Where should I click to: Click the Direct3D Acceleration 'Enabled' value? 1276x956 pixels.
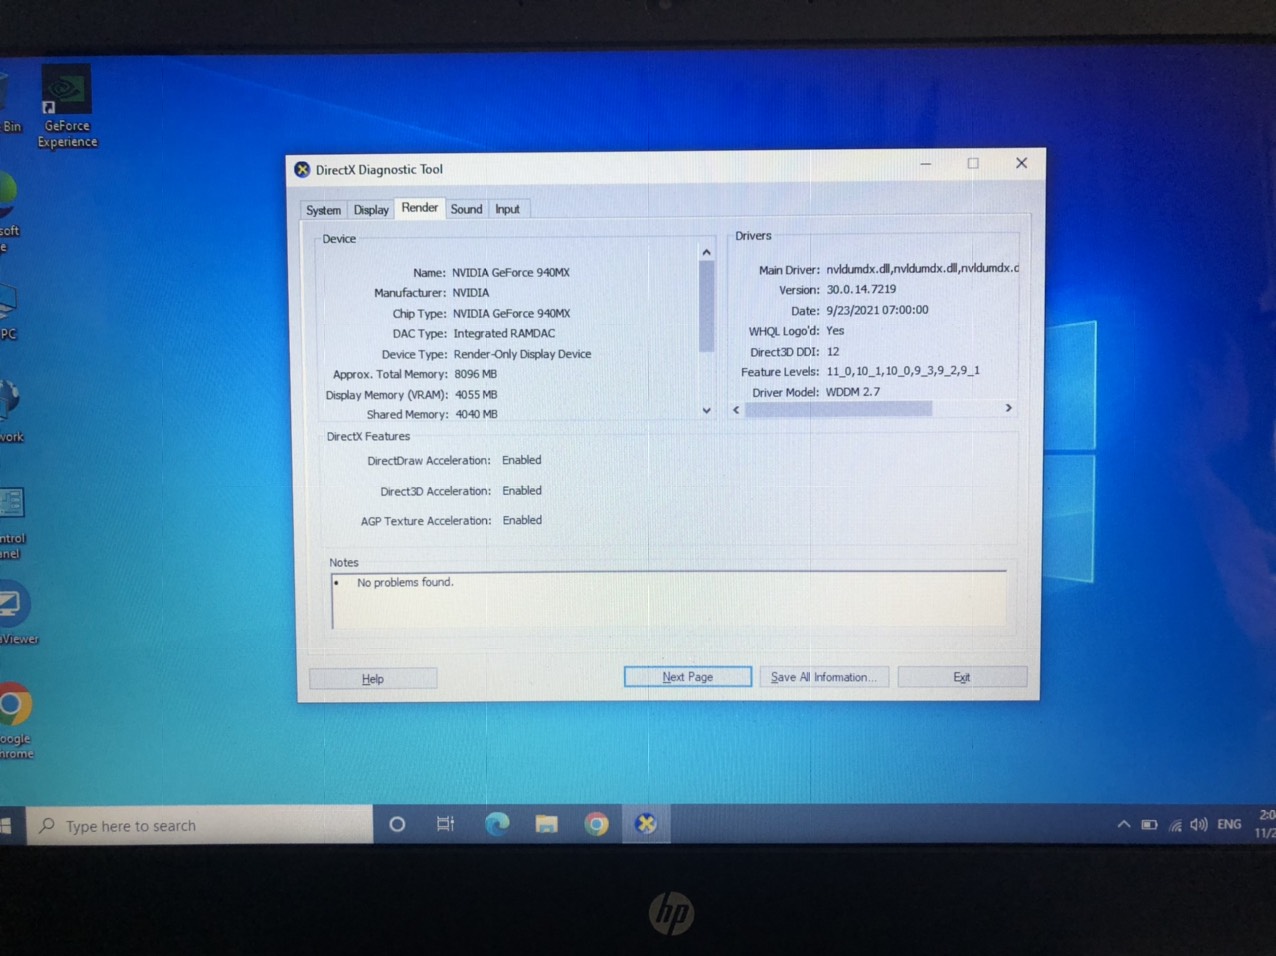point(522,491)
